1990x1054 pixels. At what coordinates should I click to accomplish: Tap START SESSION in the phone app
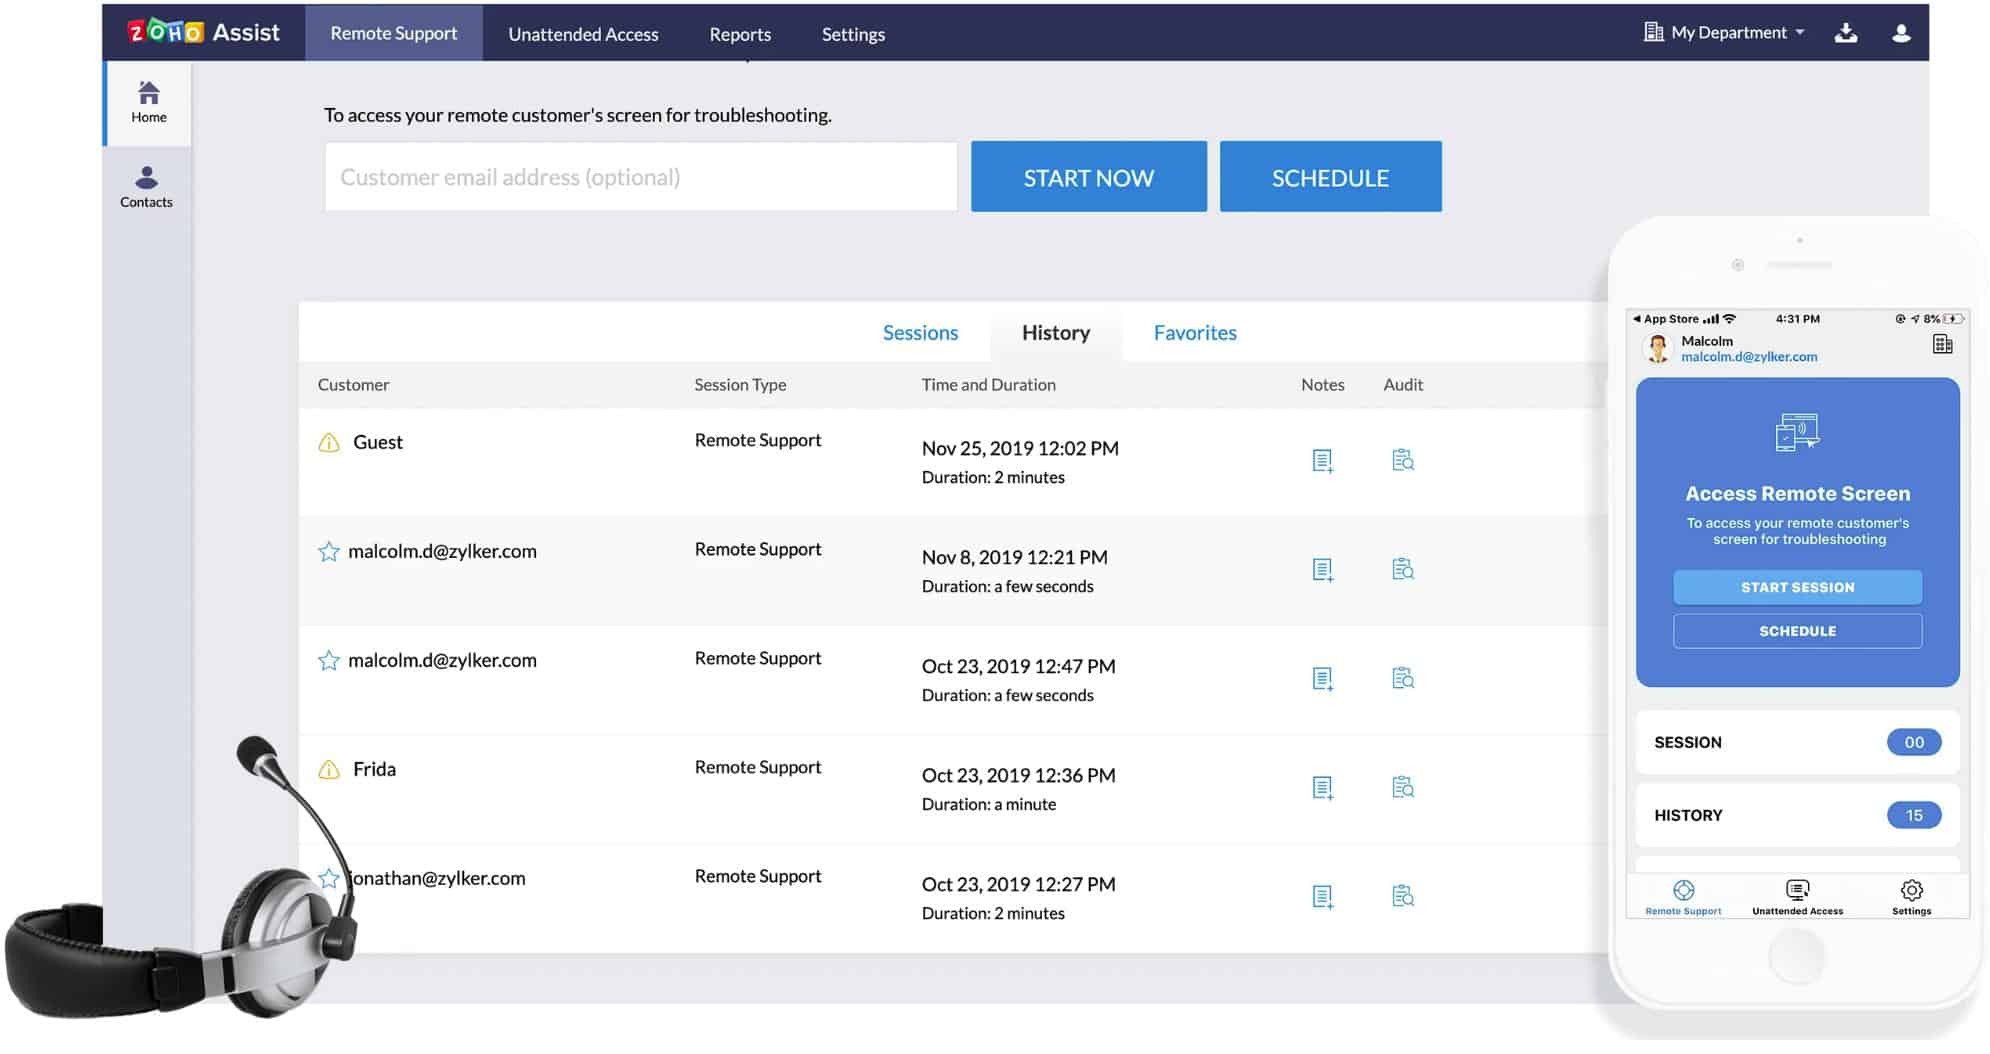click(1797, 587)
